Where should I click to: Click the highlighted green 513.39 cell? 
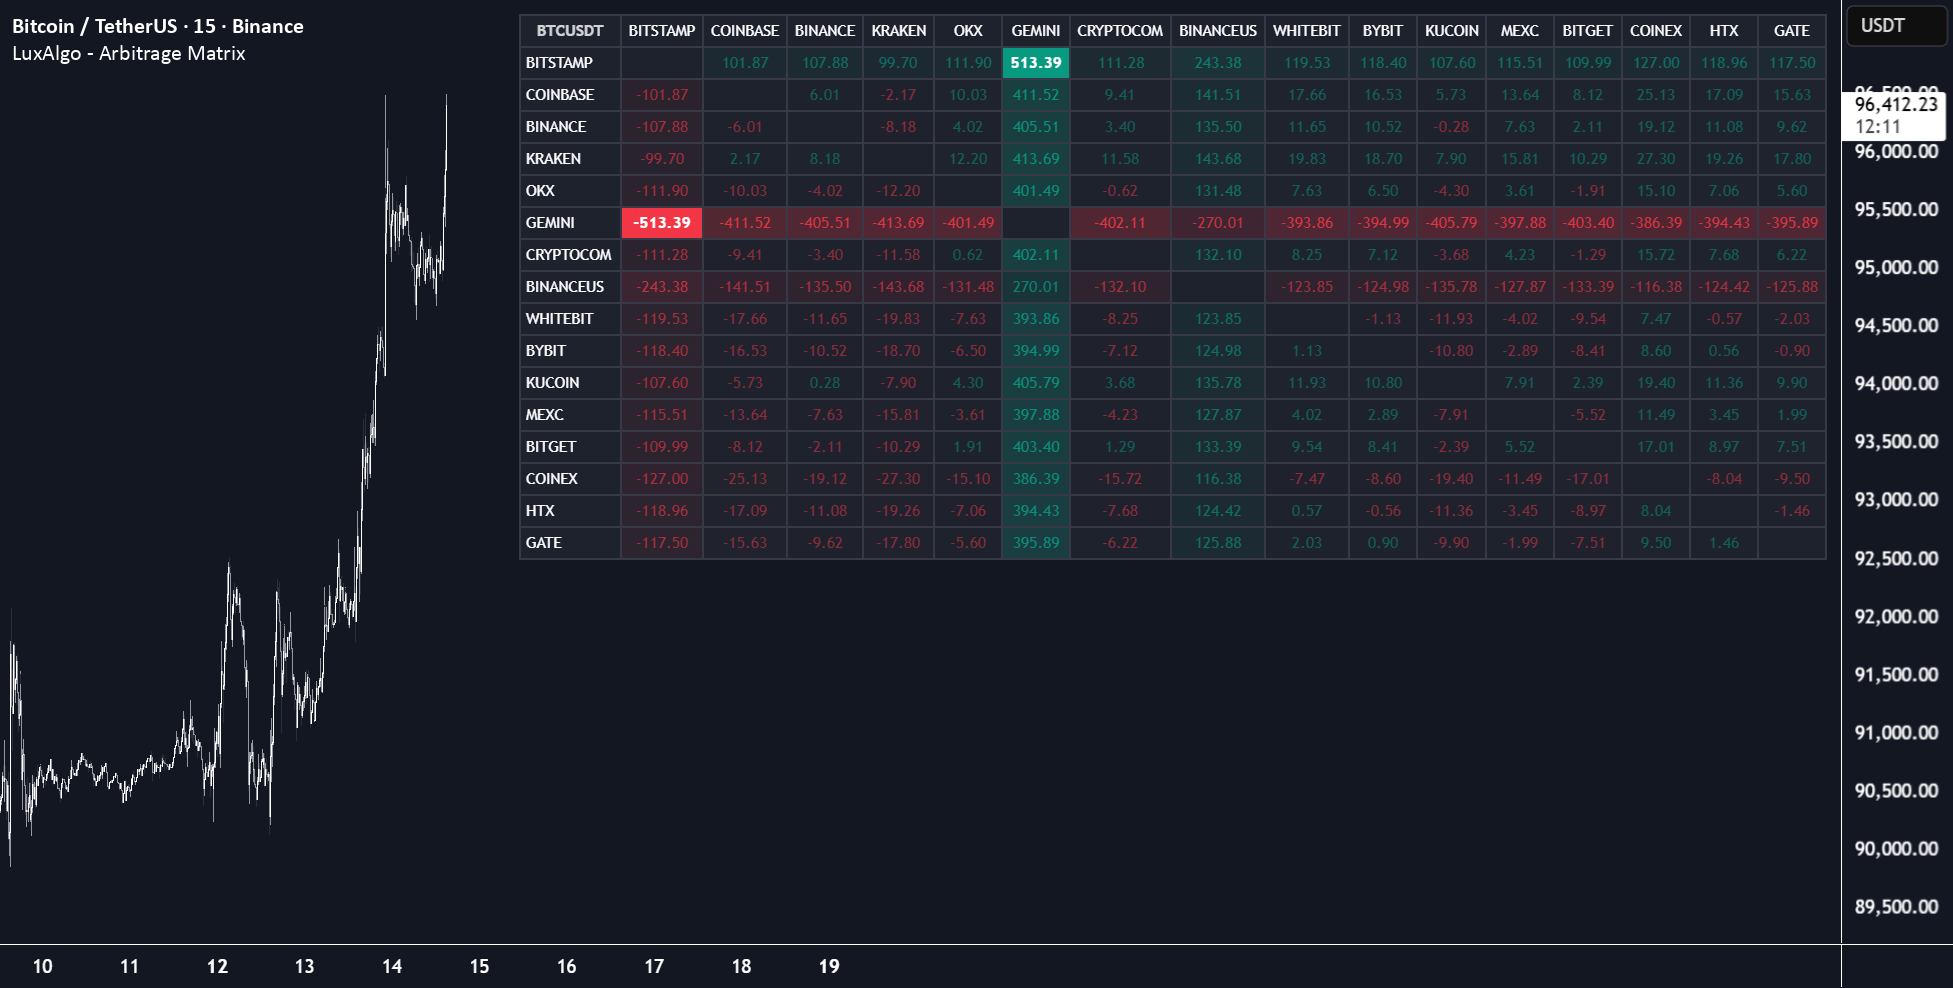click(x=1036, y=62)
